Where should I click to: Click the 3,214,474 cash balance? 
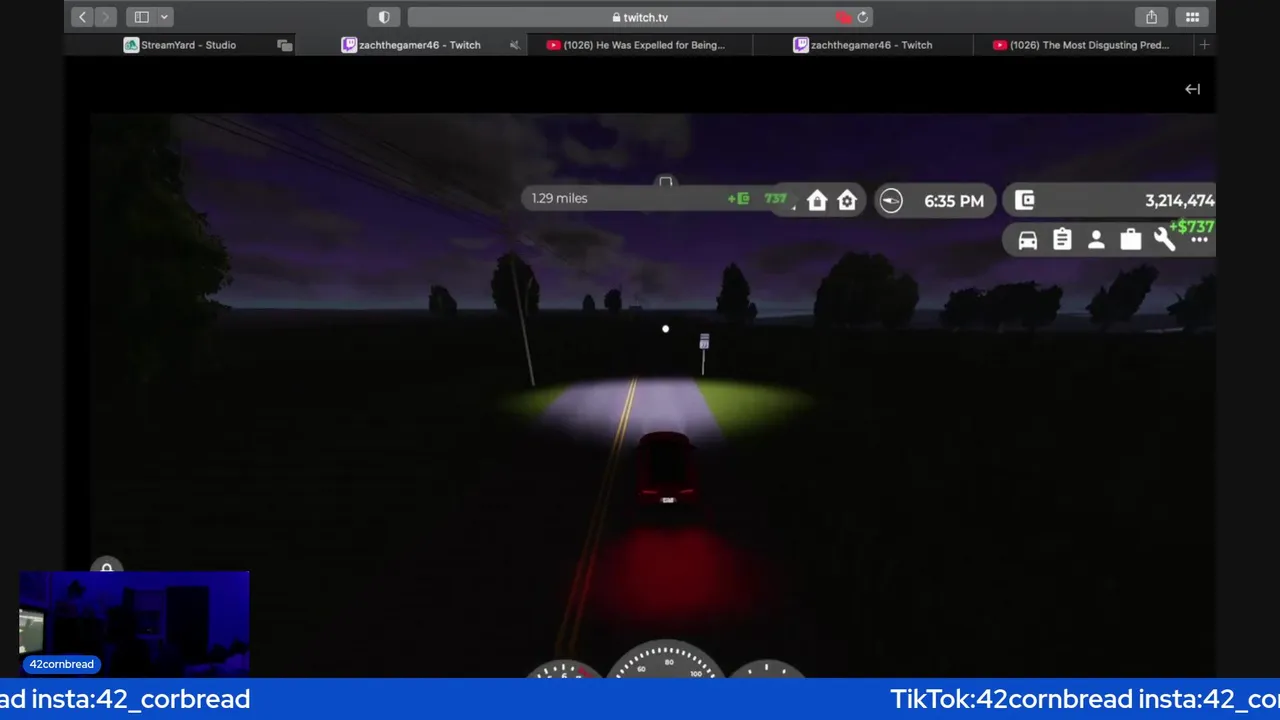coord(1180,201)
